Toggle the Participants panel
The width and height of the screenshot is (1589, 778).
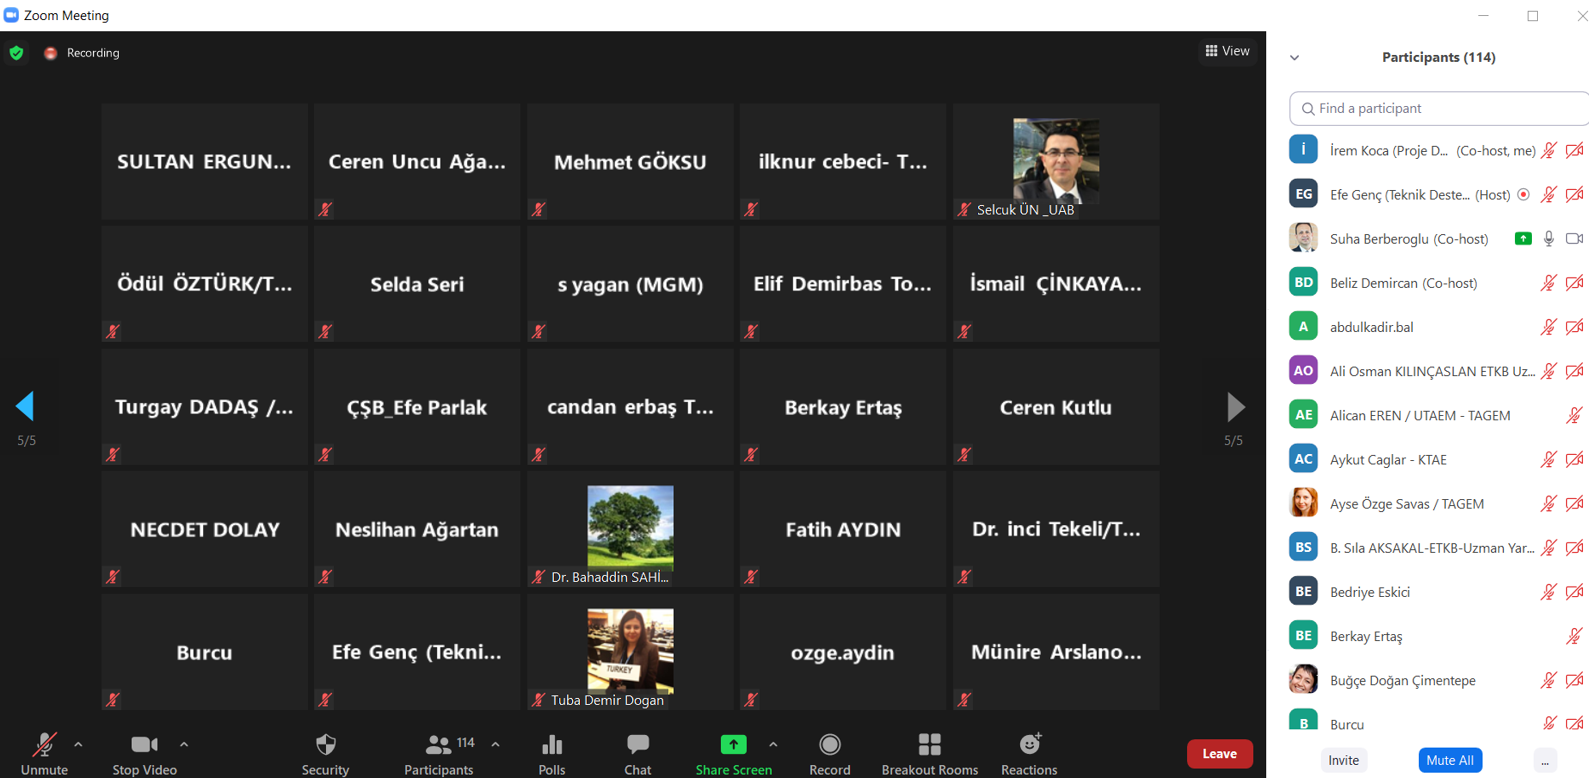(x=438, y=753)
